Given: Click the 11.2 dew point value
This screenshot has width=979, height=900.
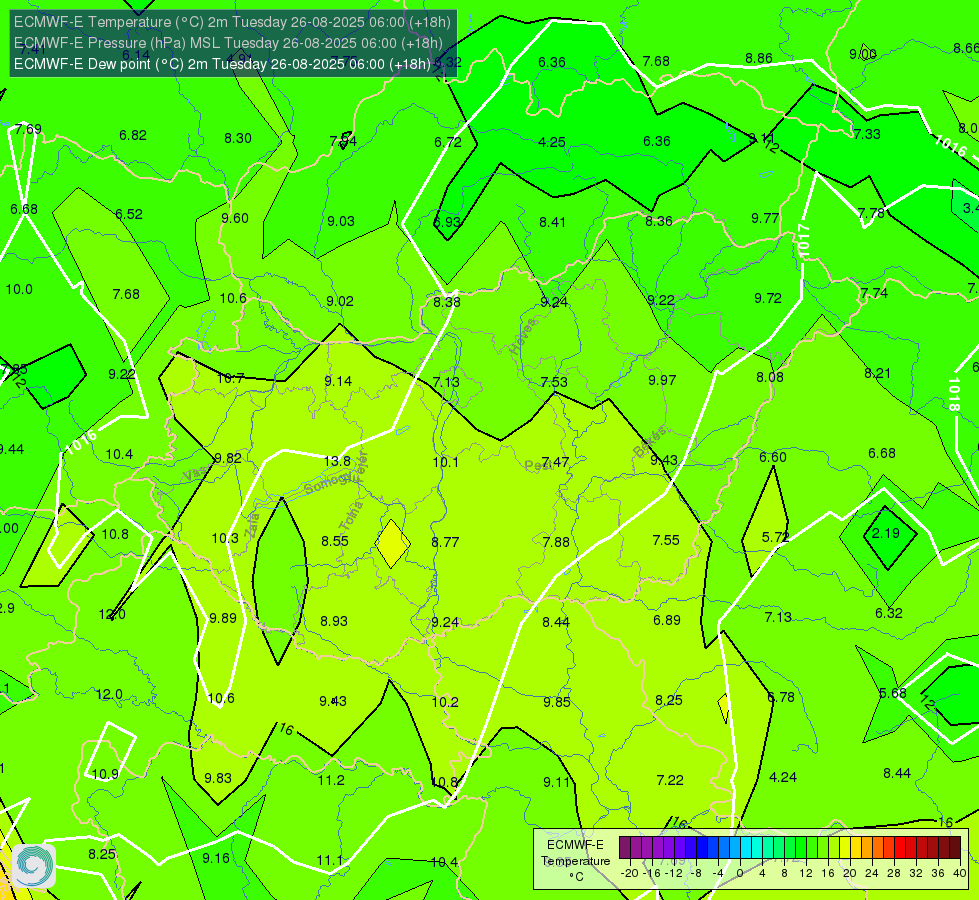Looking at the screenshot, I should point(331,780).
